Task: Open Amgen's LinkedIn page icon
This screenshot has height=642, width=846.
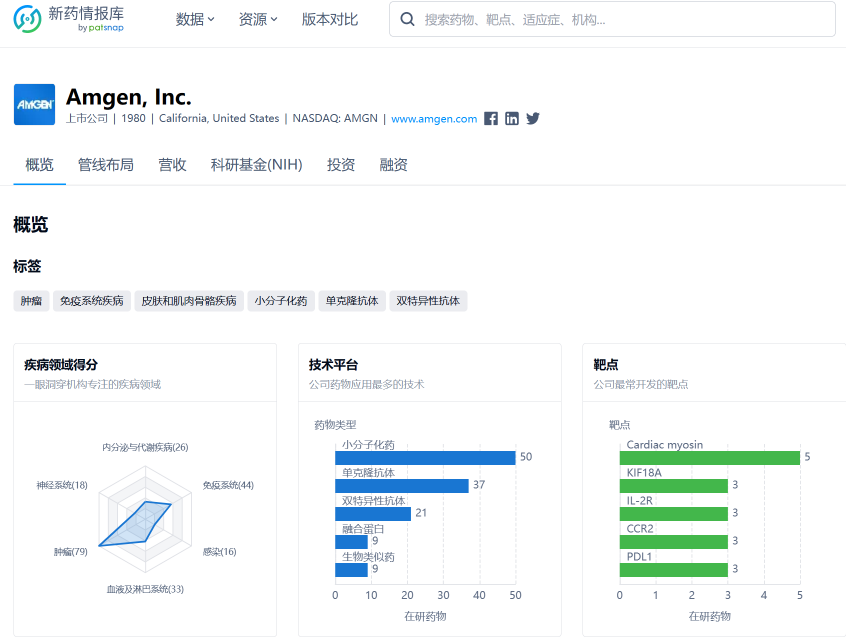Action: [512, 118]
